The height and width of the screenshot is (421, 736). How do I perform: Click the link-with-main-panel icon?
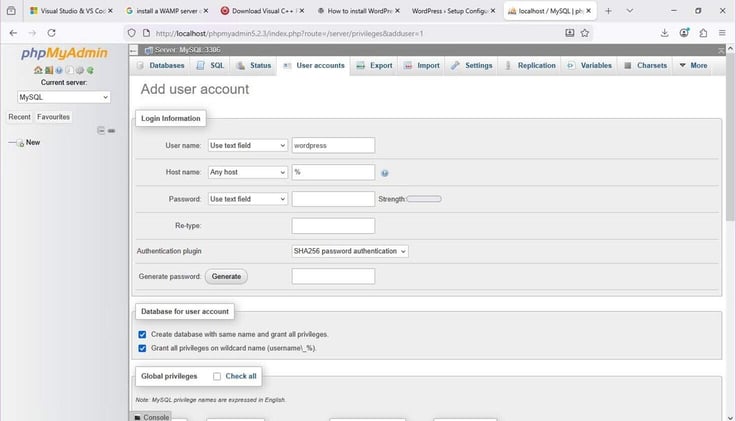[111, 130]
